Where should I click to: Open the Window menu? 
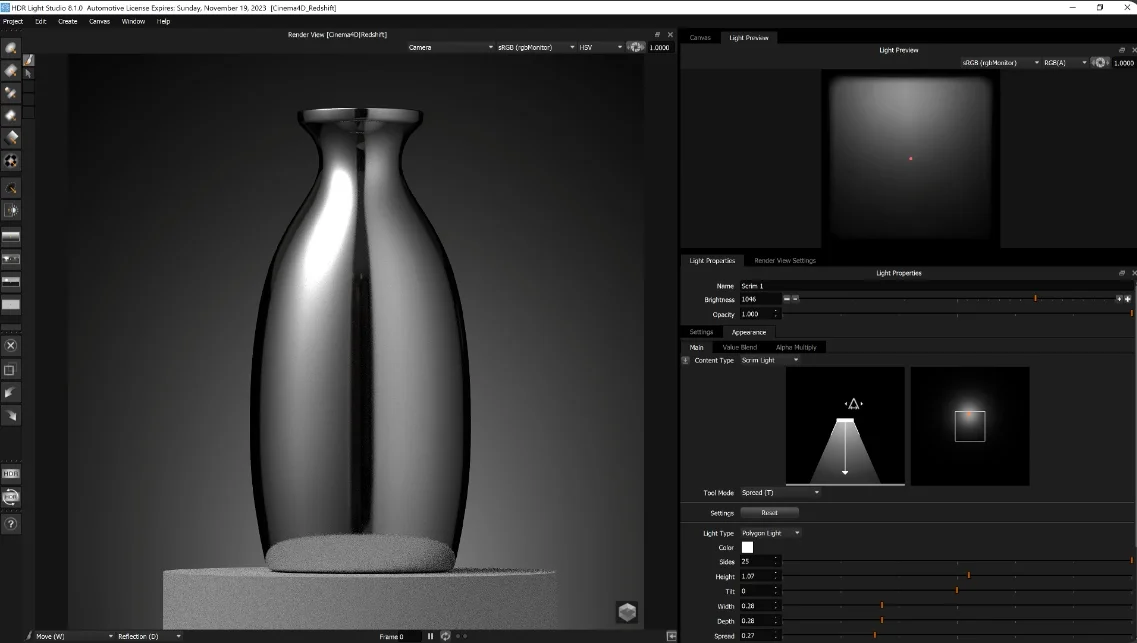tap(133, 21)
